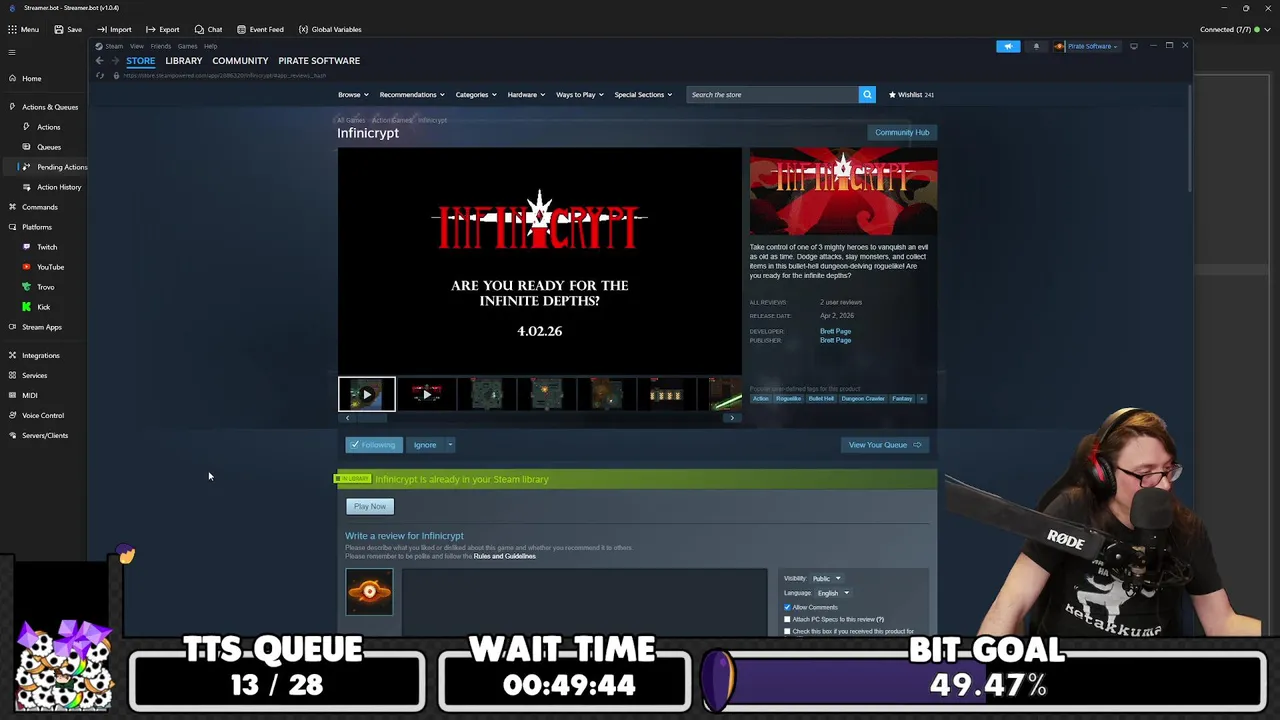Open the Community Hub button
The width and height of the screenshot is (1280, 720).
click(902, 132)
